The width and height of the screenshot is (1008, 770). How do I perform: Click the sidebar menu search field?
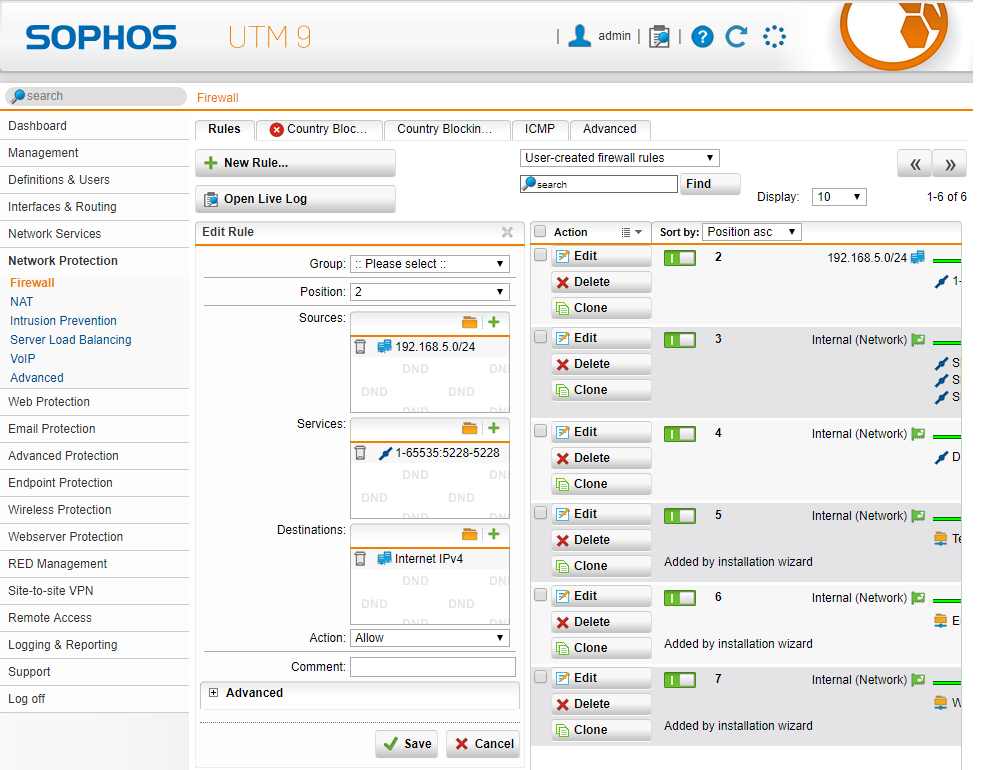(96, 96)
